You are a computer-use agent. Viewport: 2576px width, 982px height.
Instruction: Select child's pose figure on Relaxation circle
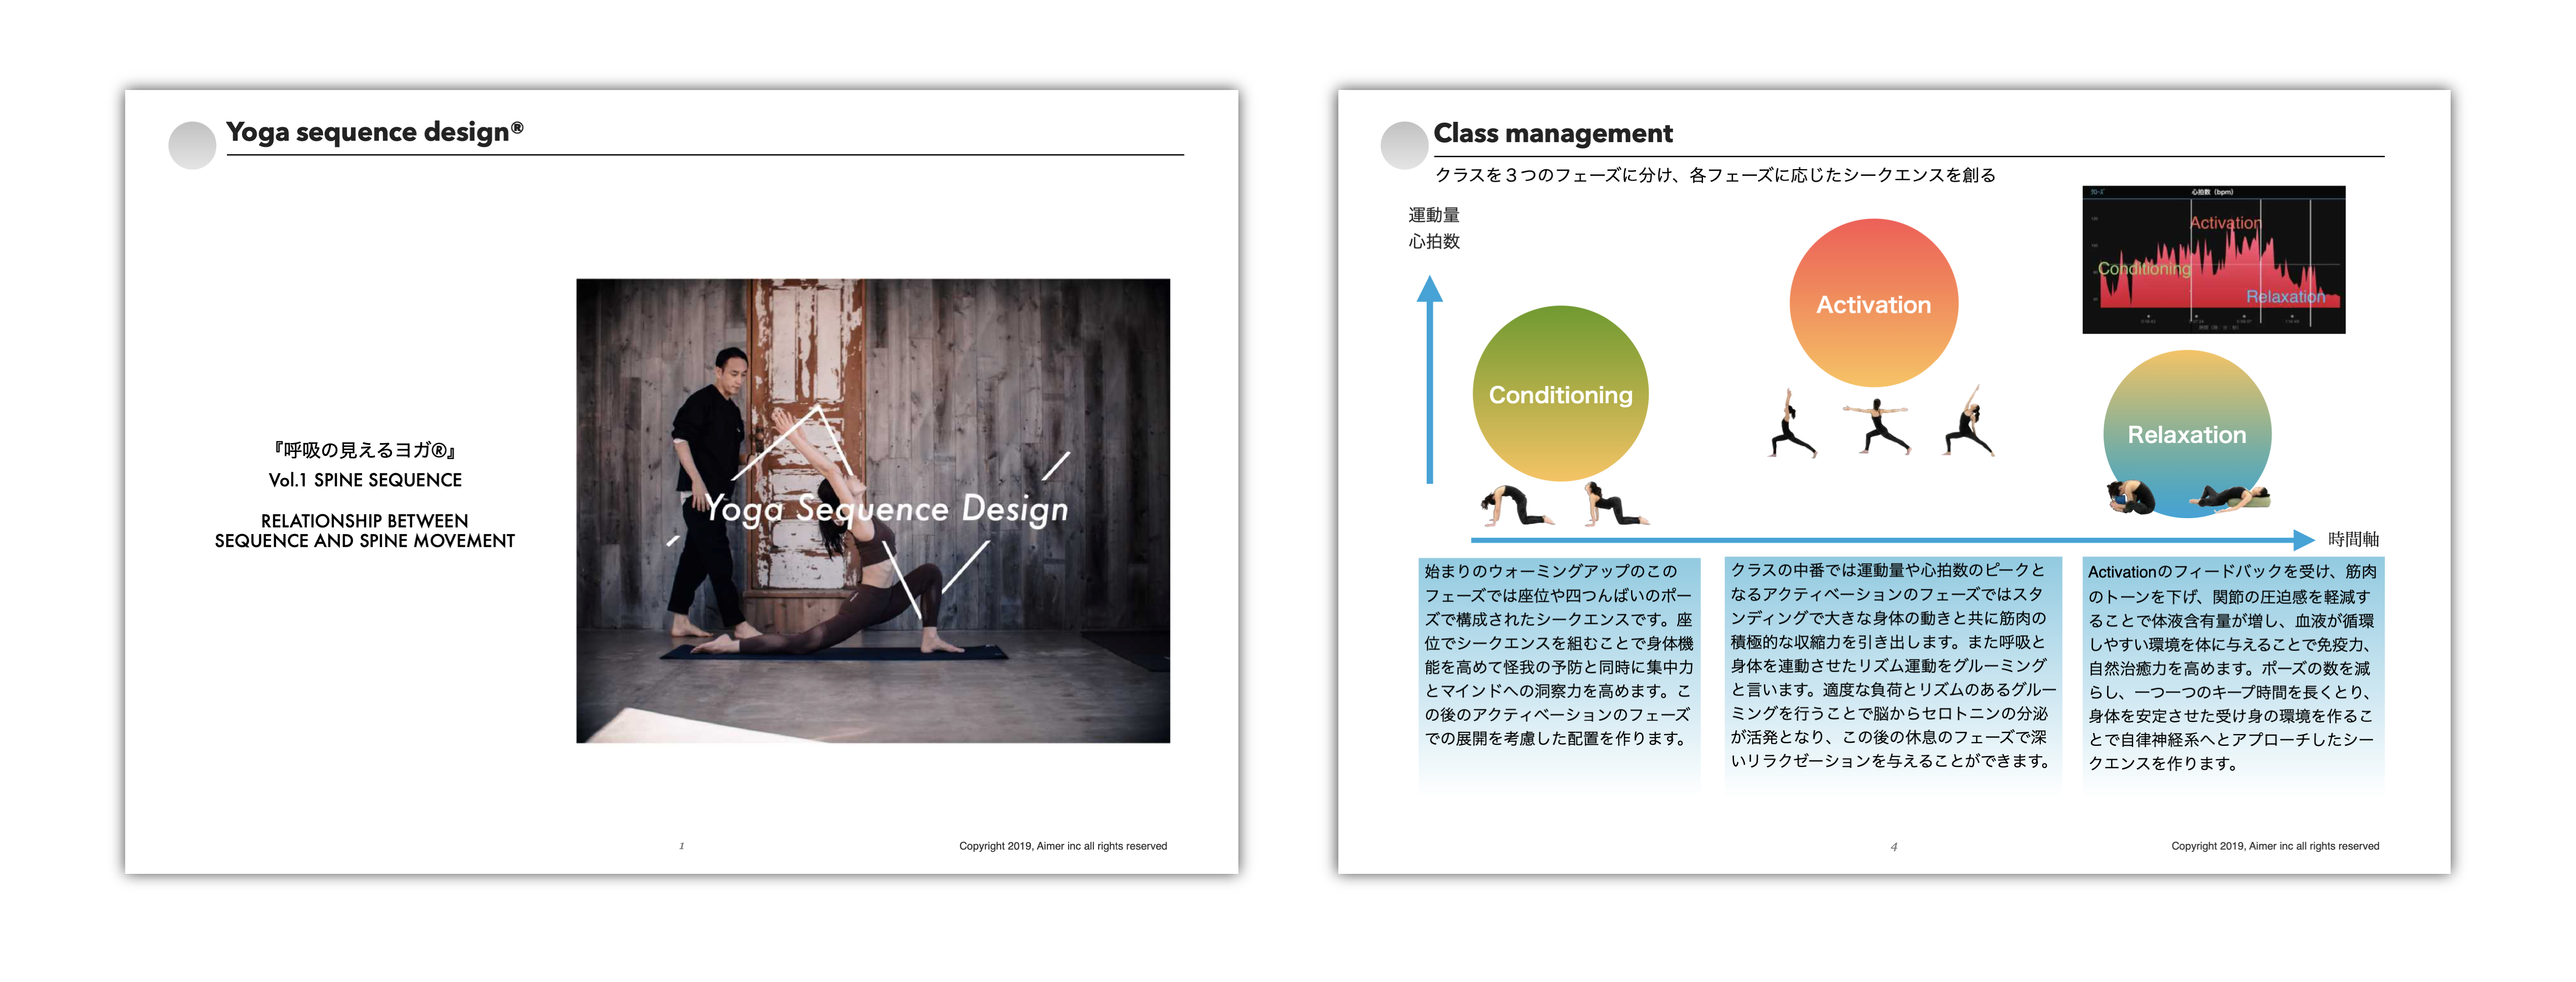click(2131, 497)
